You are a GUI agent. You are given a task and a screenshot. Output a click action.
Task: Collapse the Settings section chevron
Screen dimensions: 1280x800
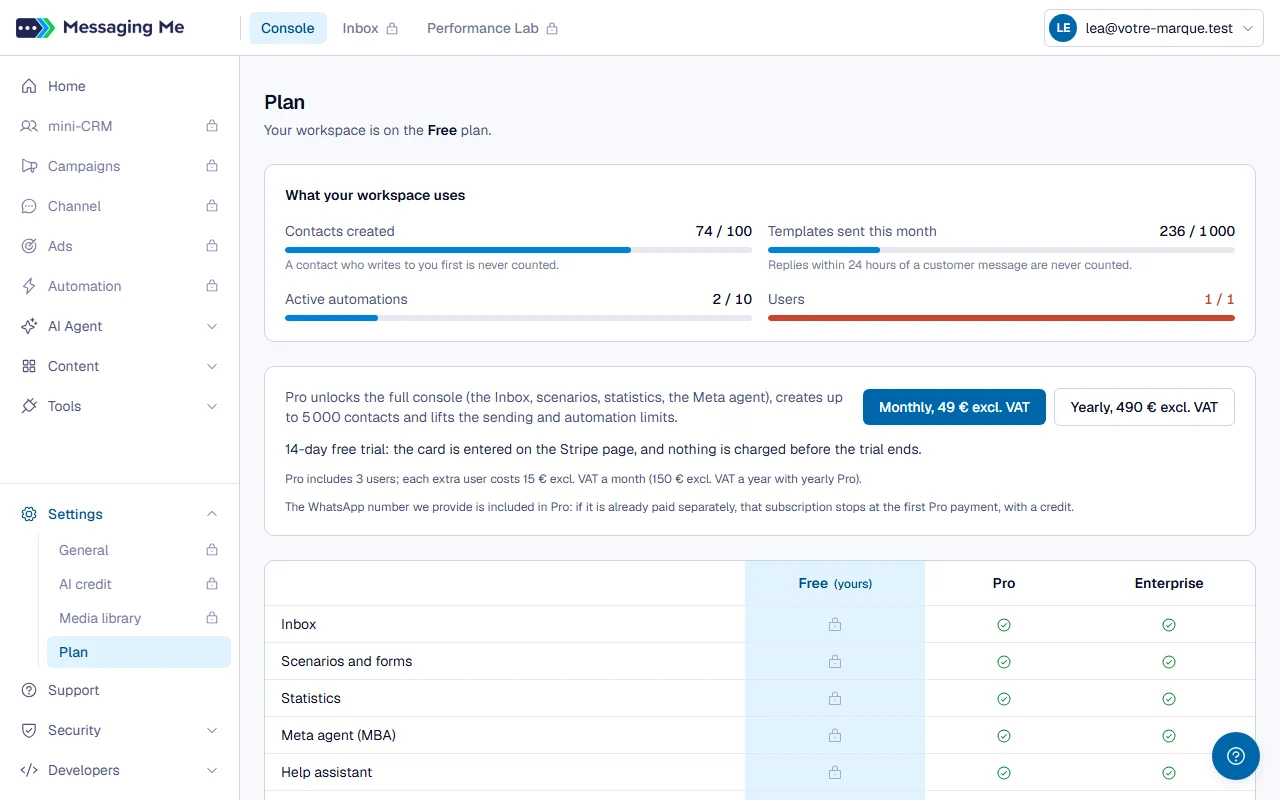(212, 514)
